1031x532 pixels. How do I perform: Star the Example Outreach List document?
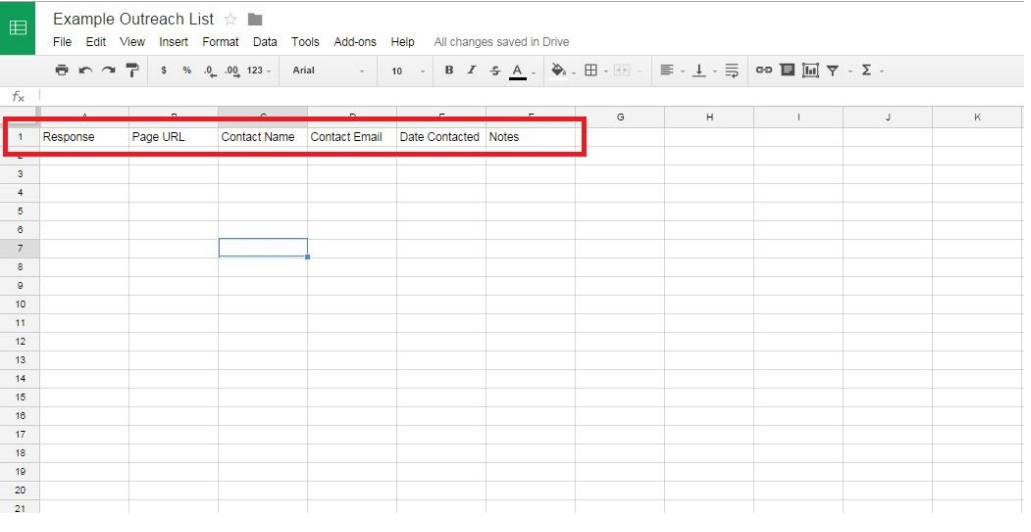[231, 19]
